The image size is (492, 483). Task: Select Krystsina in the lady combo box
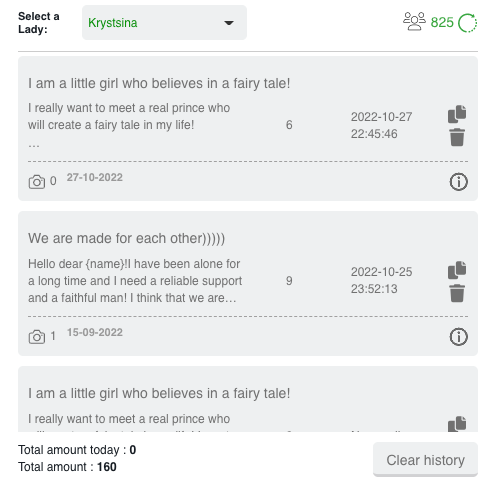(x=164, y=23)
